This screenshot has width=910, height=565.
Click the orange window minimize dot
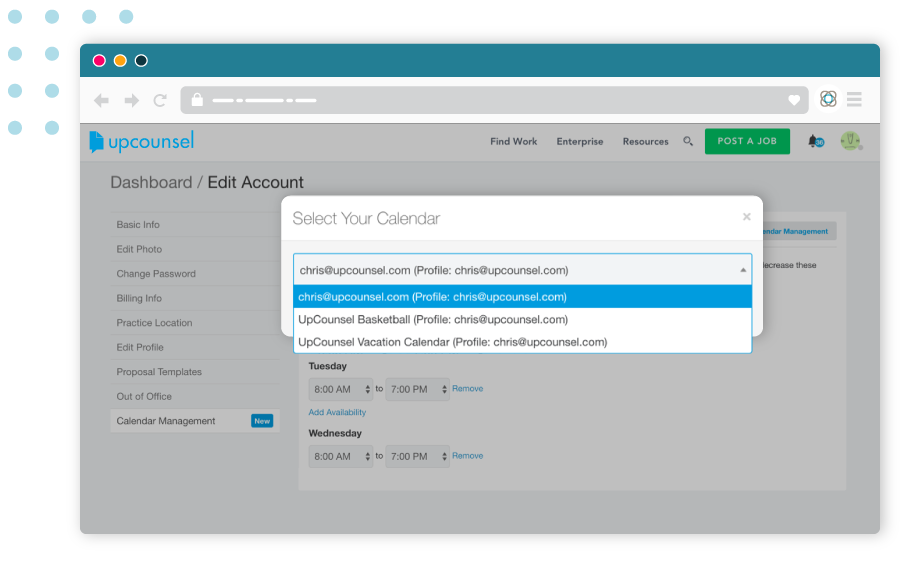(120, 60)
